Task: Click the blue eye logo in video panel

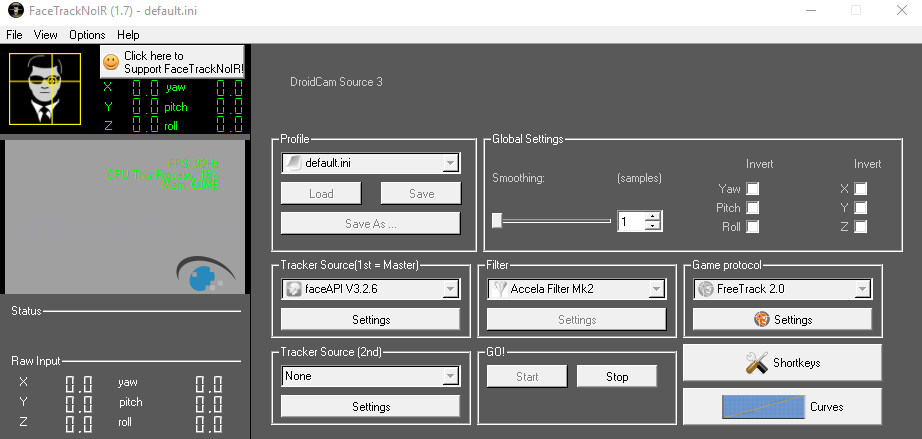Action: (x=205, y=273)
